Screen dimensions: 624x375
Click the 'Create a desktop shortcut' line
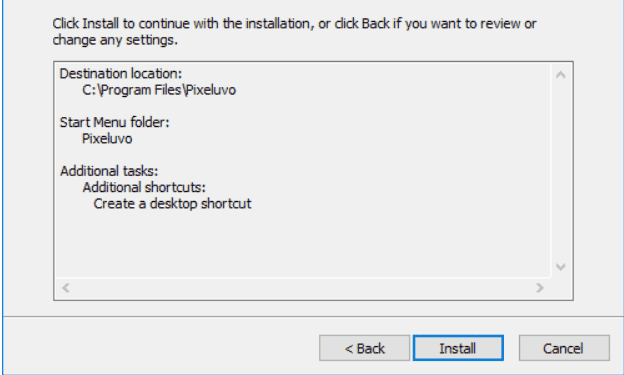(172, 204)
